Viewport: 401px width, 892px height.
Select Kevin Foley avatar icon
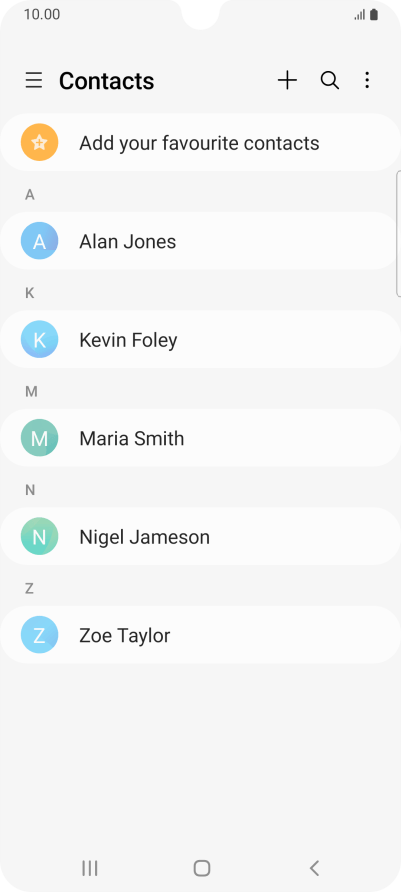pyautogui.click(x=39, y=339)
